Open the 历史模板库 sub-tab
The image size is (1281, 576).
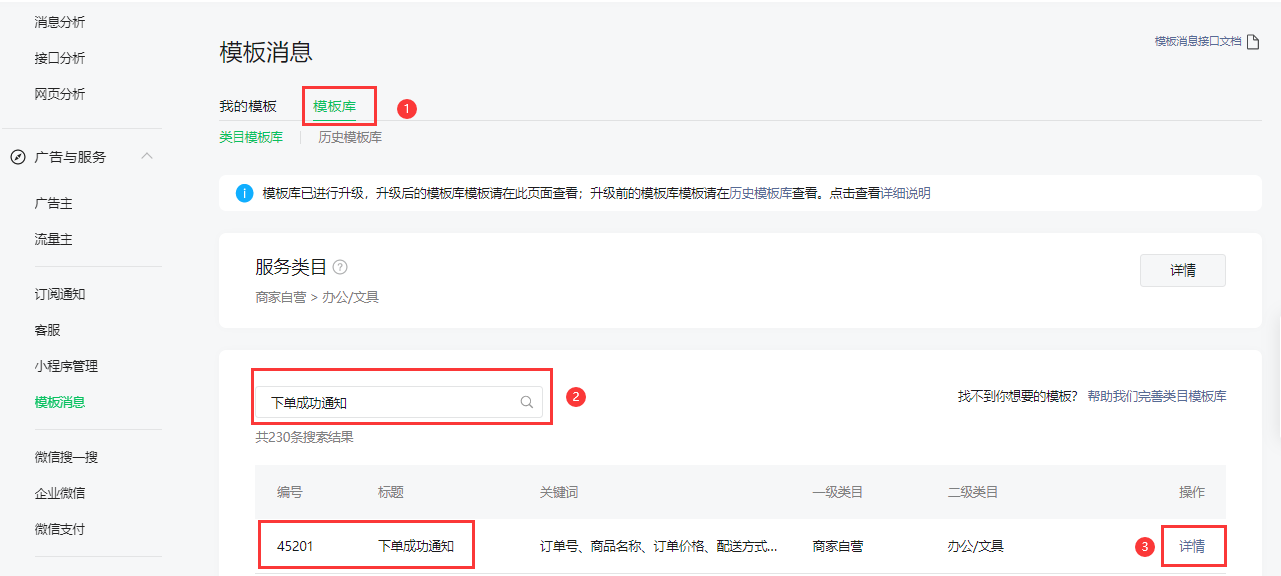click(x=350, y=137)
